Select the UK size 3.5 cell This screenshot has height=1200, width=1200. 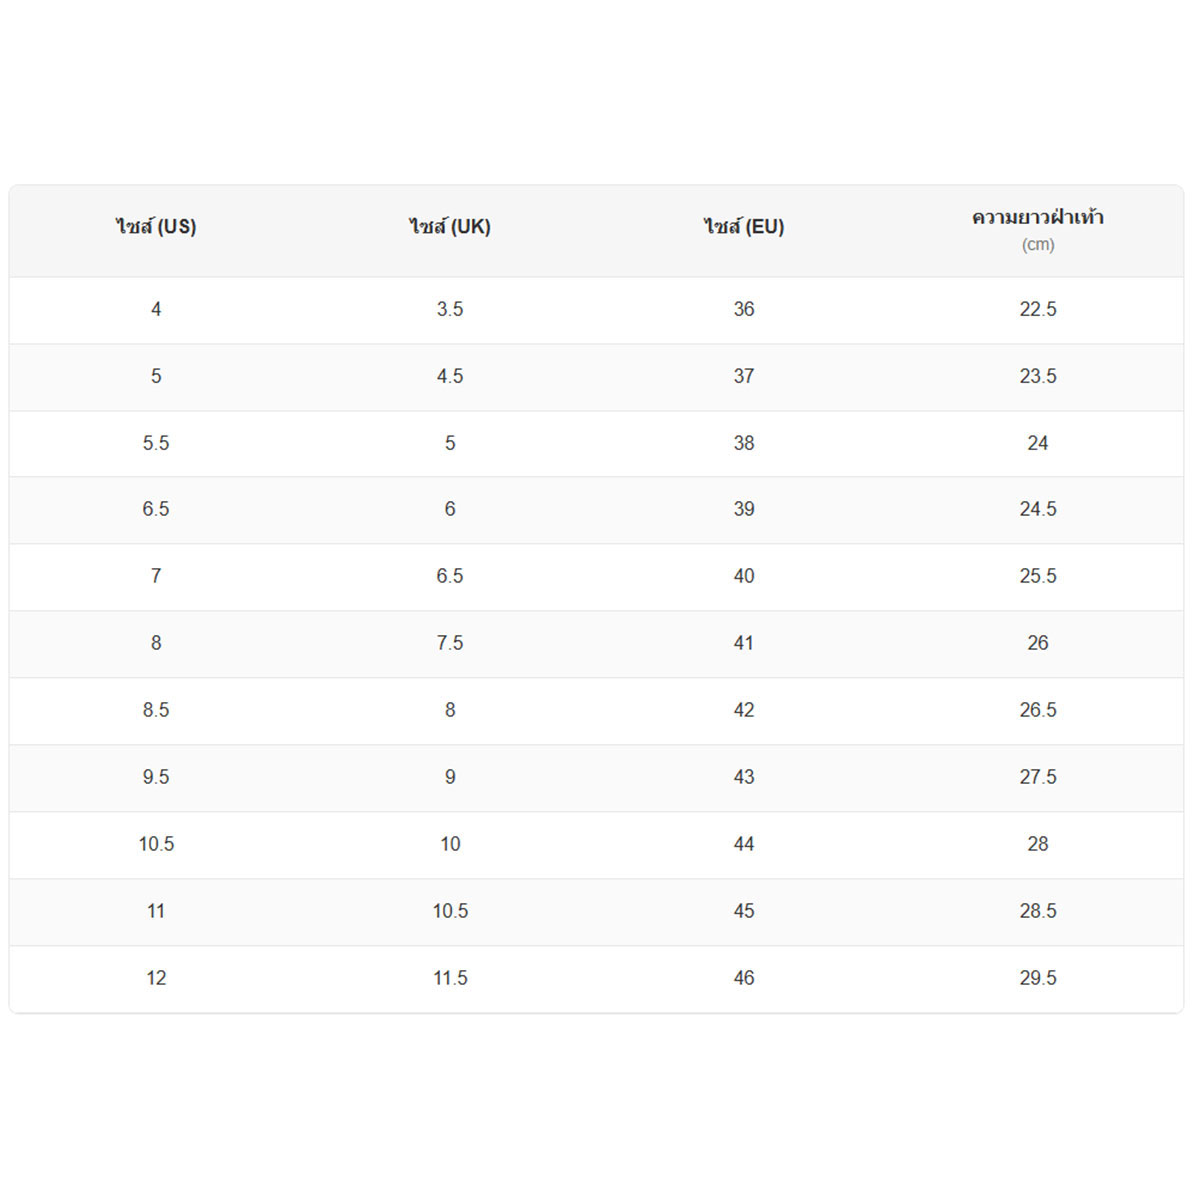click(450, 310)
